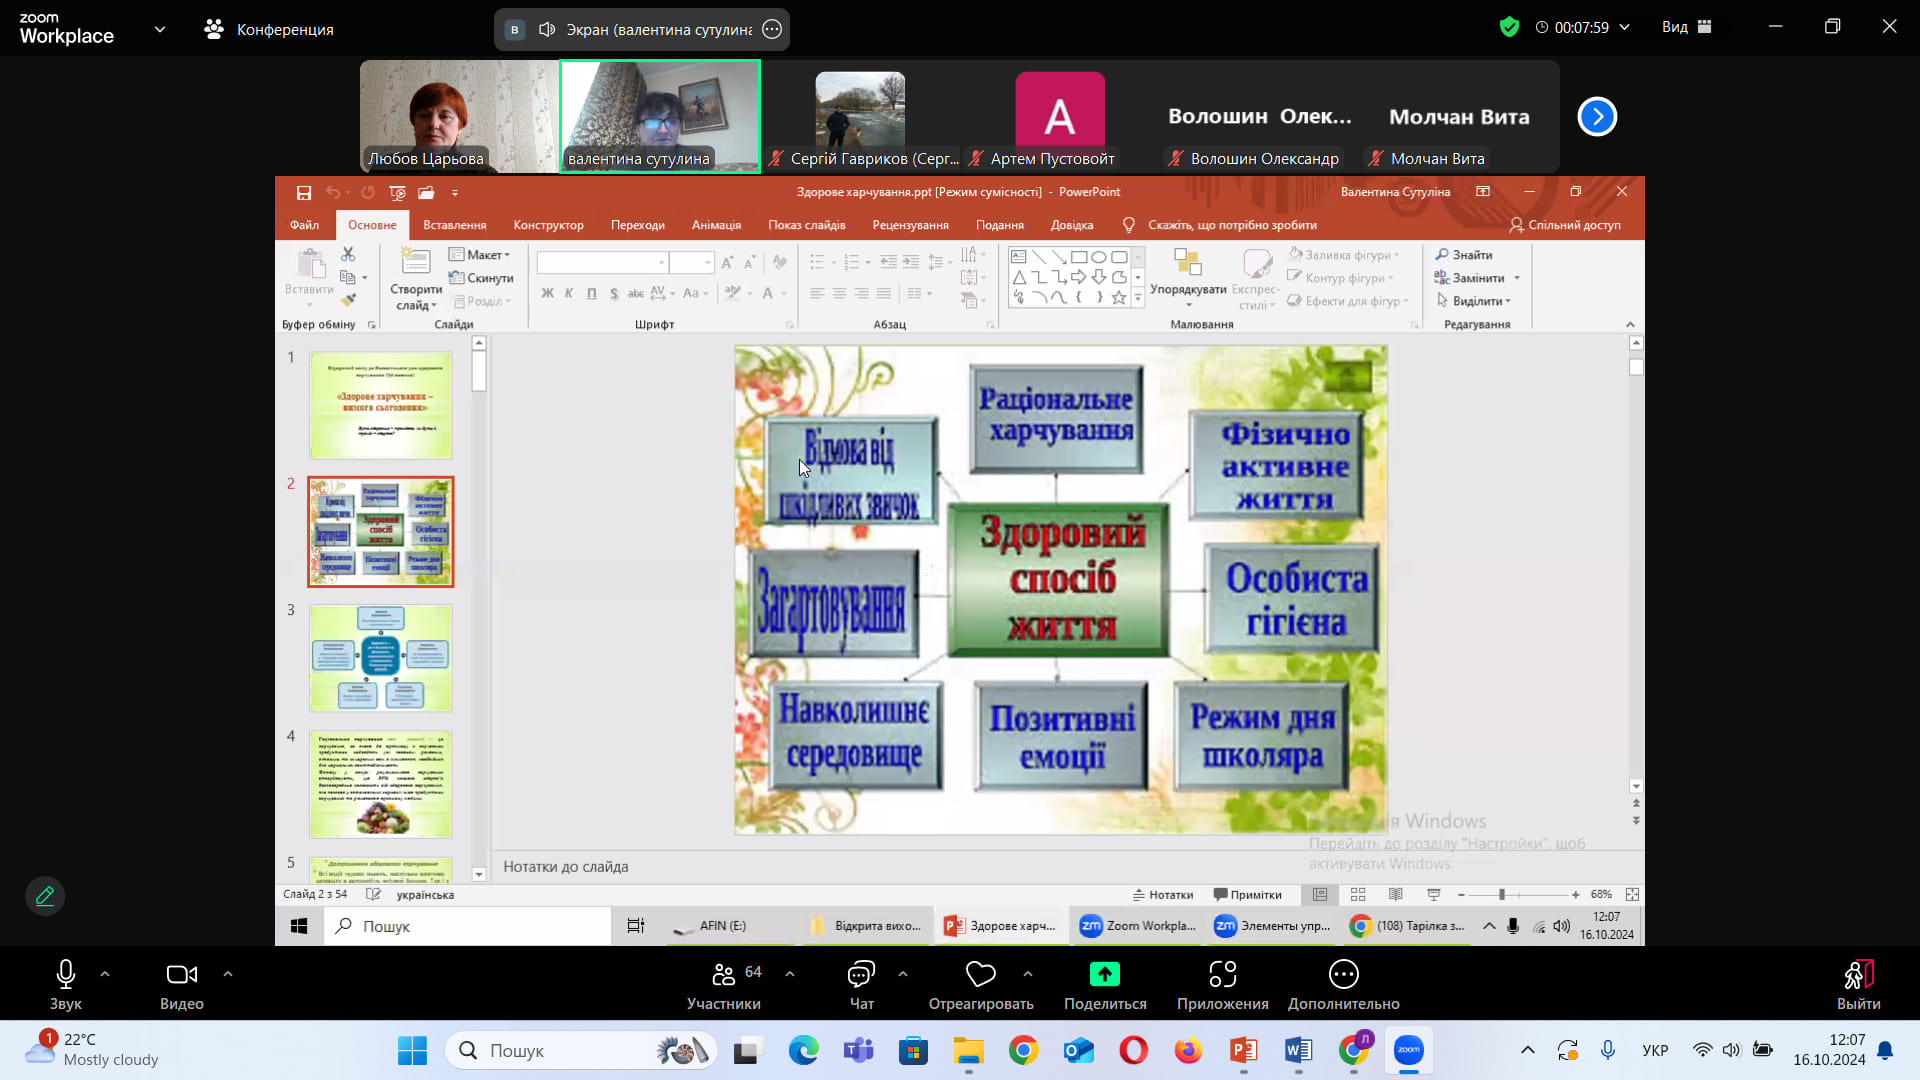The image size is (1920, 1080).
Task: Expand audio options arrow beside Звук
Action: tap(105, 973)
